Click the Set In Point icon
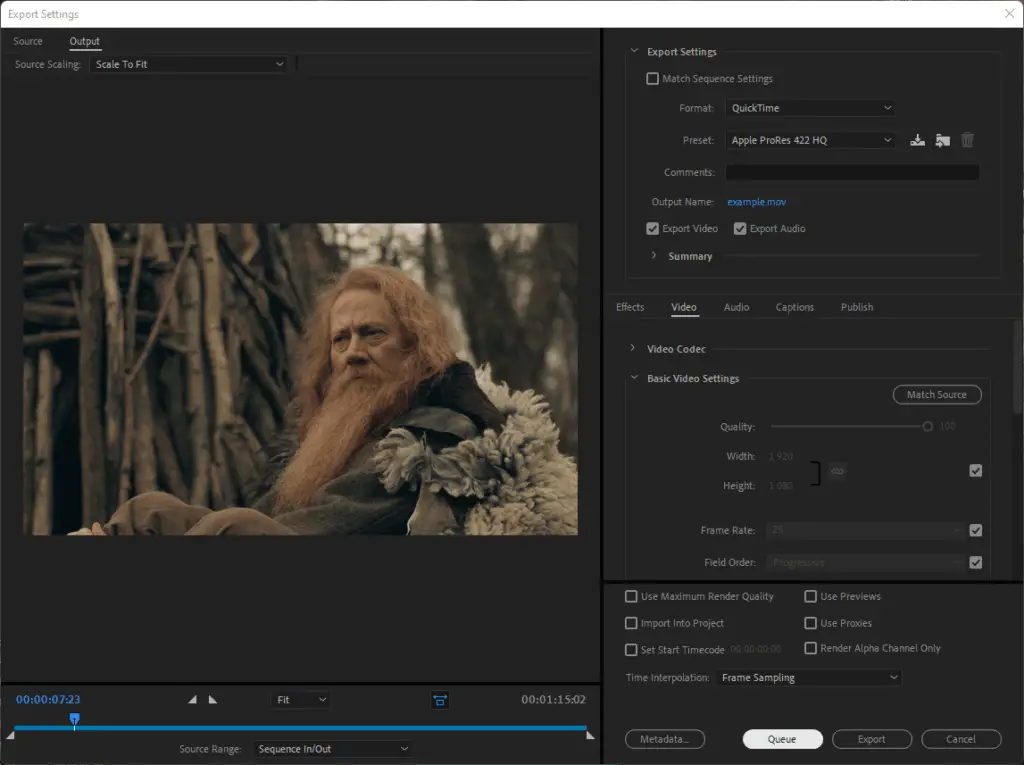Screen dimensions: 1024x765 coord(193,700)
